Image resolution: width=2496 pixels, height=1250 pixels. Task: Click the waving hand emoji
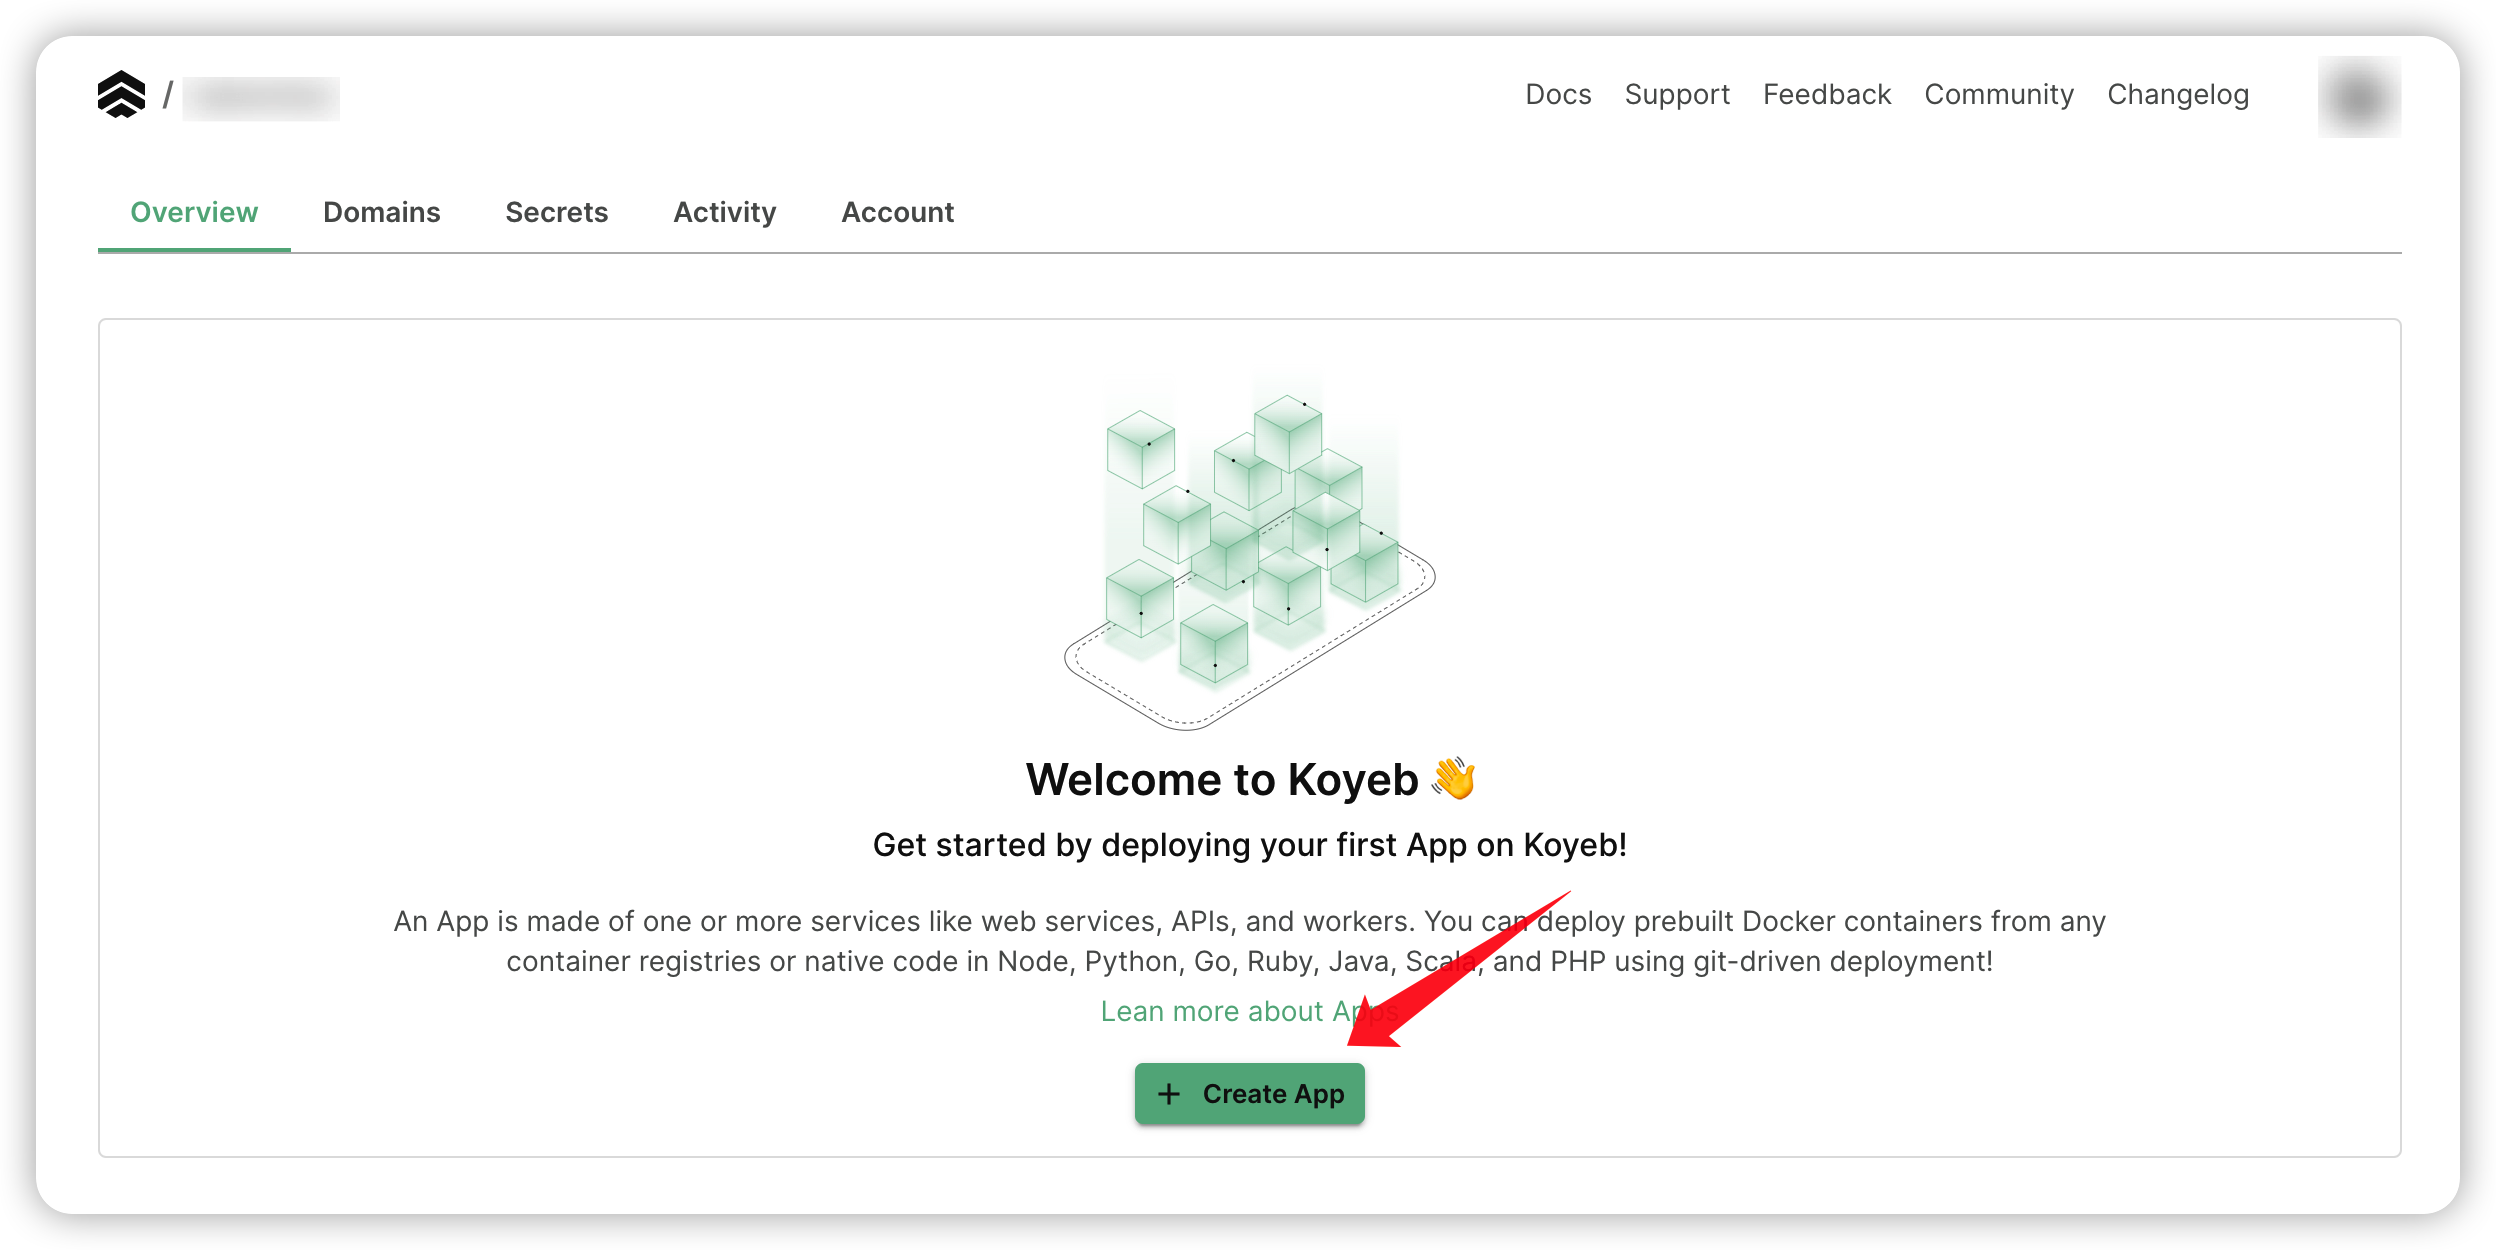pos(1451,780)
